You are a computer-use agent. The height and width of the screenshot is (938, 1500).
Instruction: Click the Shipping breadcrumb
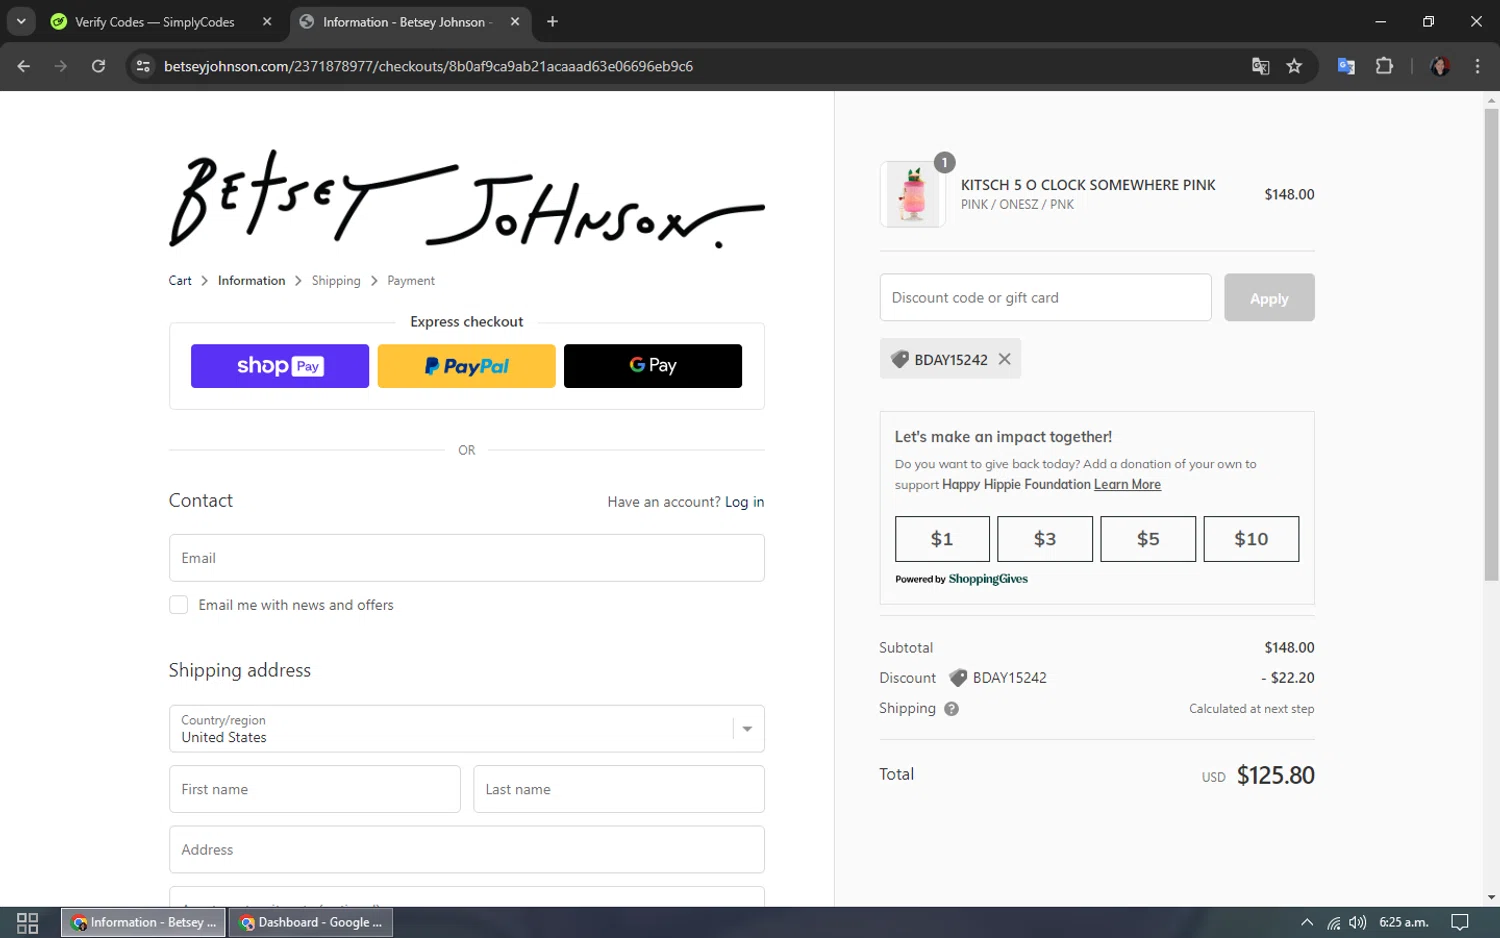336,281
